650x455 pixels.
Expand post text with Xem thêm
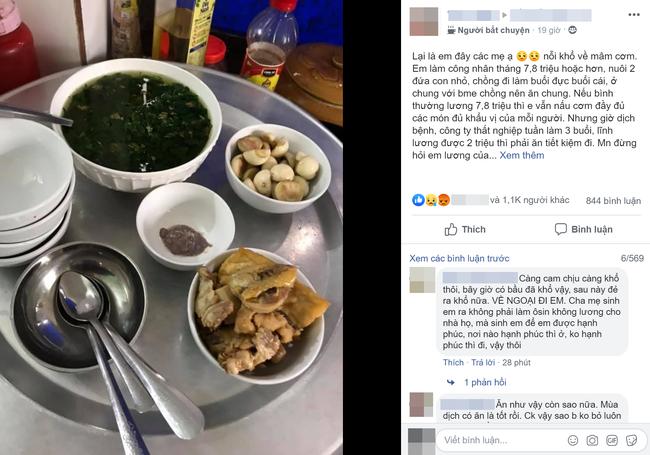(521, 155)
